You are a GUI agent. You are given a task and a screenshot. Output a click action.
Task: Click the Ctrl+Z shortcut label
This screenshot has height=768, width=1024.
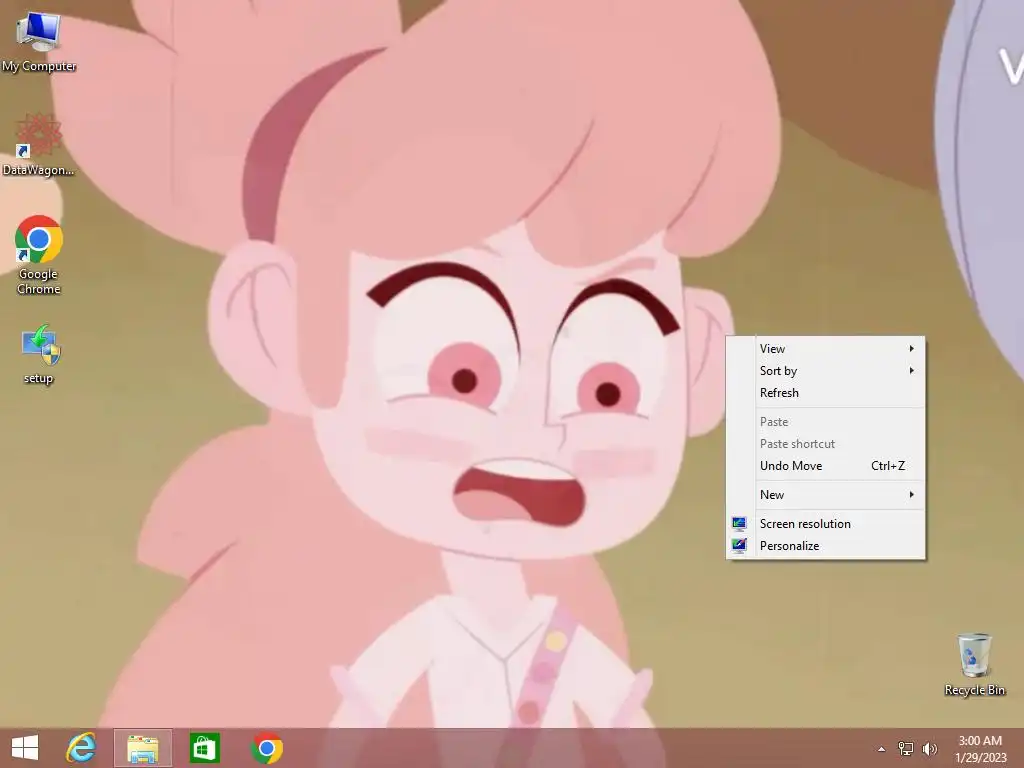888,466
